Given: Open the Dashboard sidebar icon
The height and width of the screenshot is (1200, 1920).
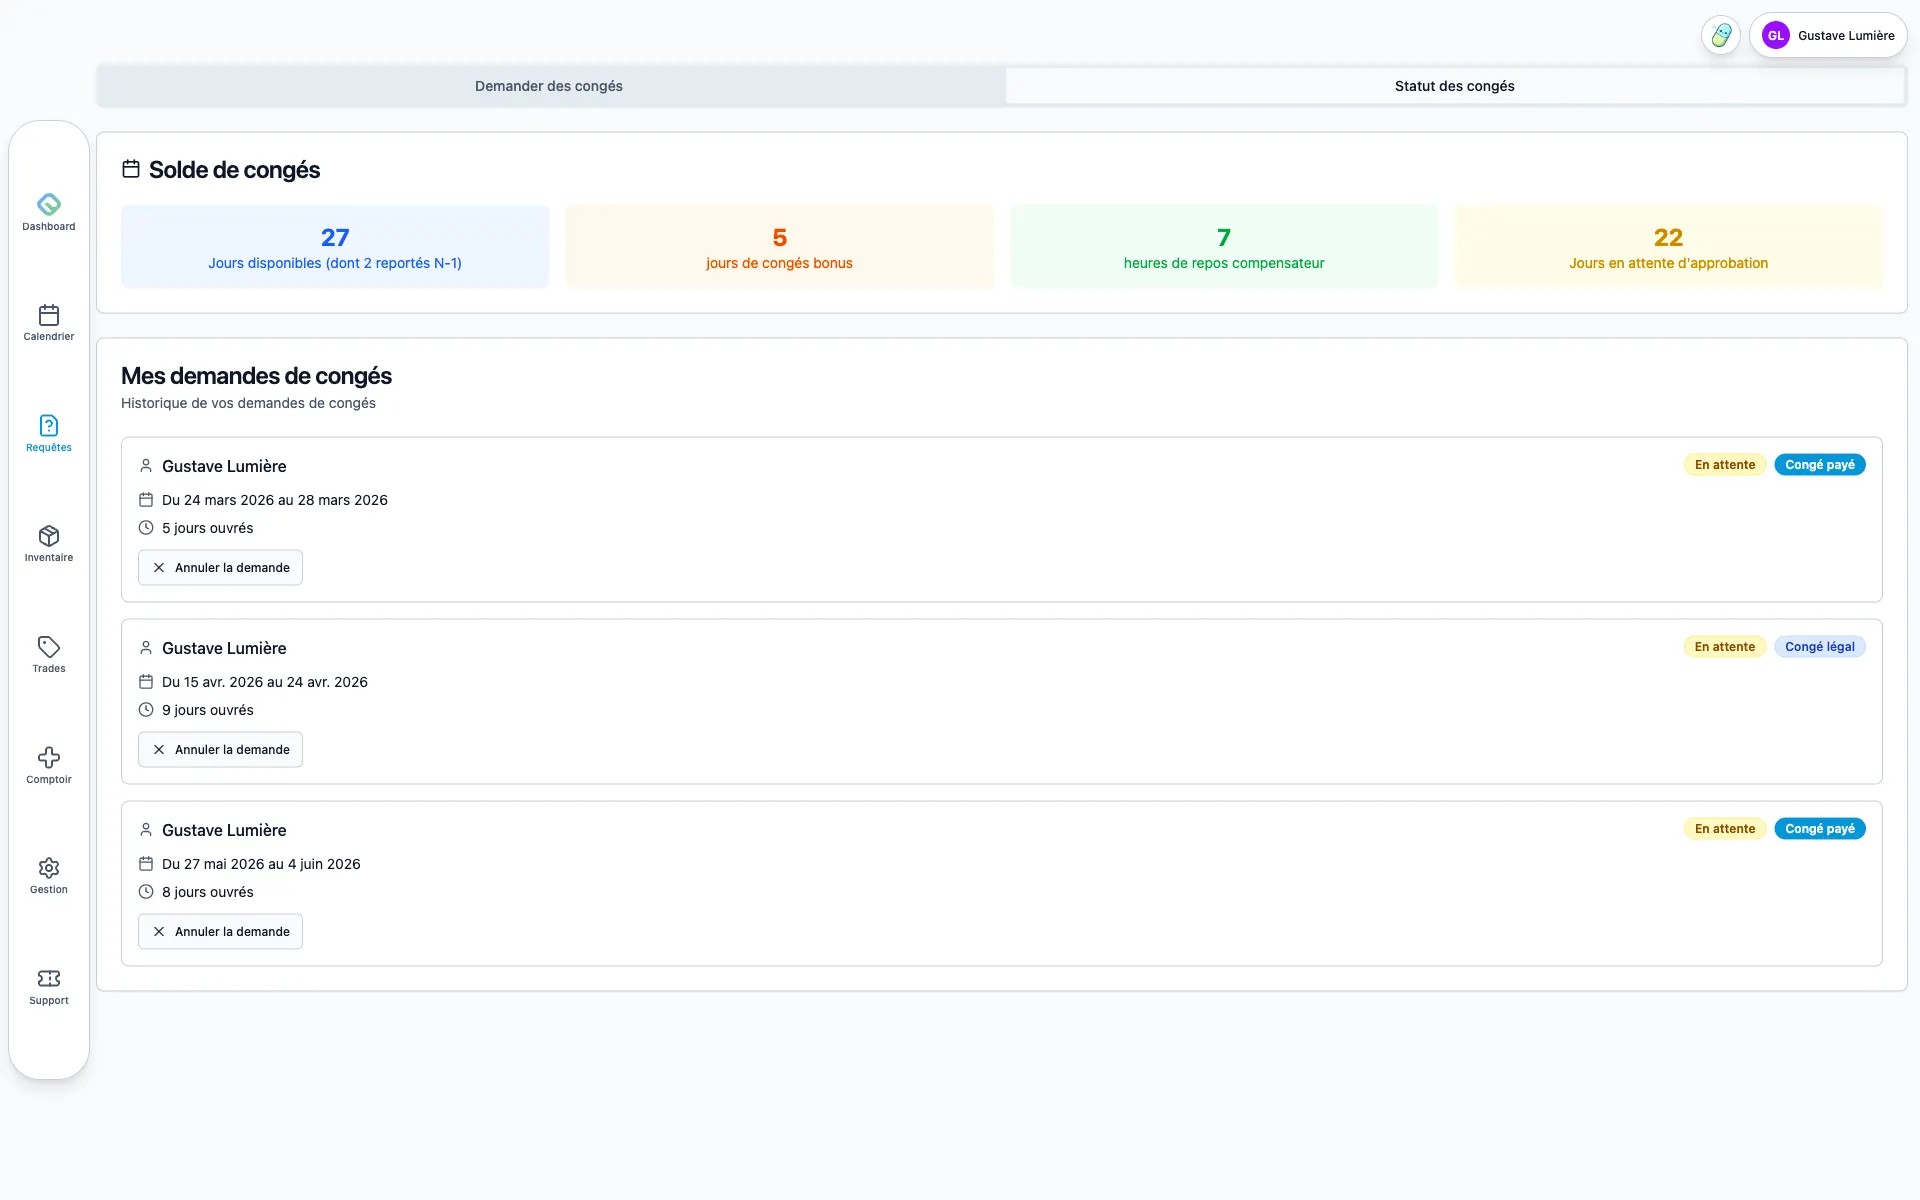Looking at the screenshot, I should pos(49,211).
